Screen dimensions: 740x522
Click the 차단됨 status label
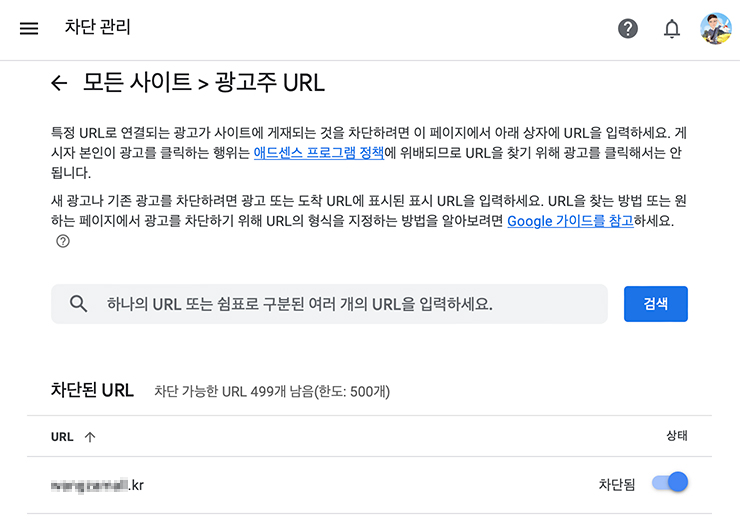coord(616,485)
